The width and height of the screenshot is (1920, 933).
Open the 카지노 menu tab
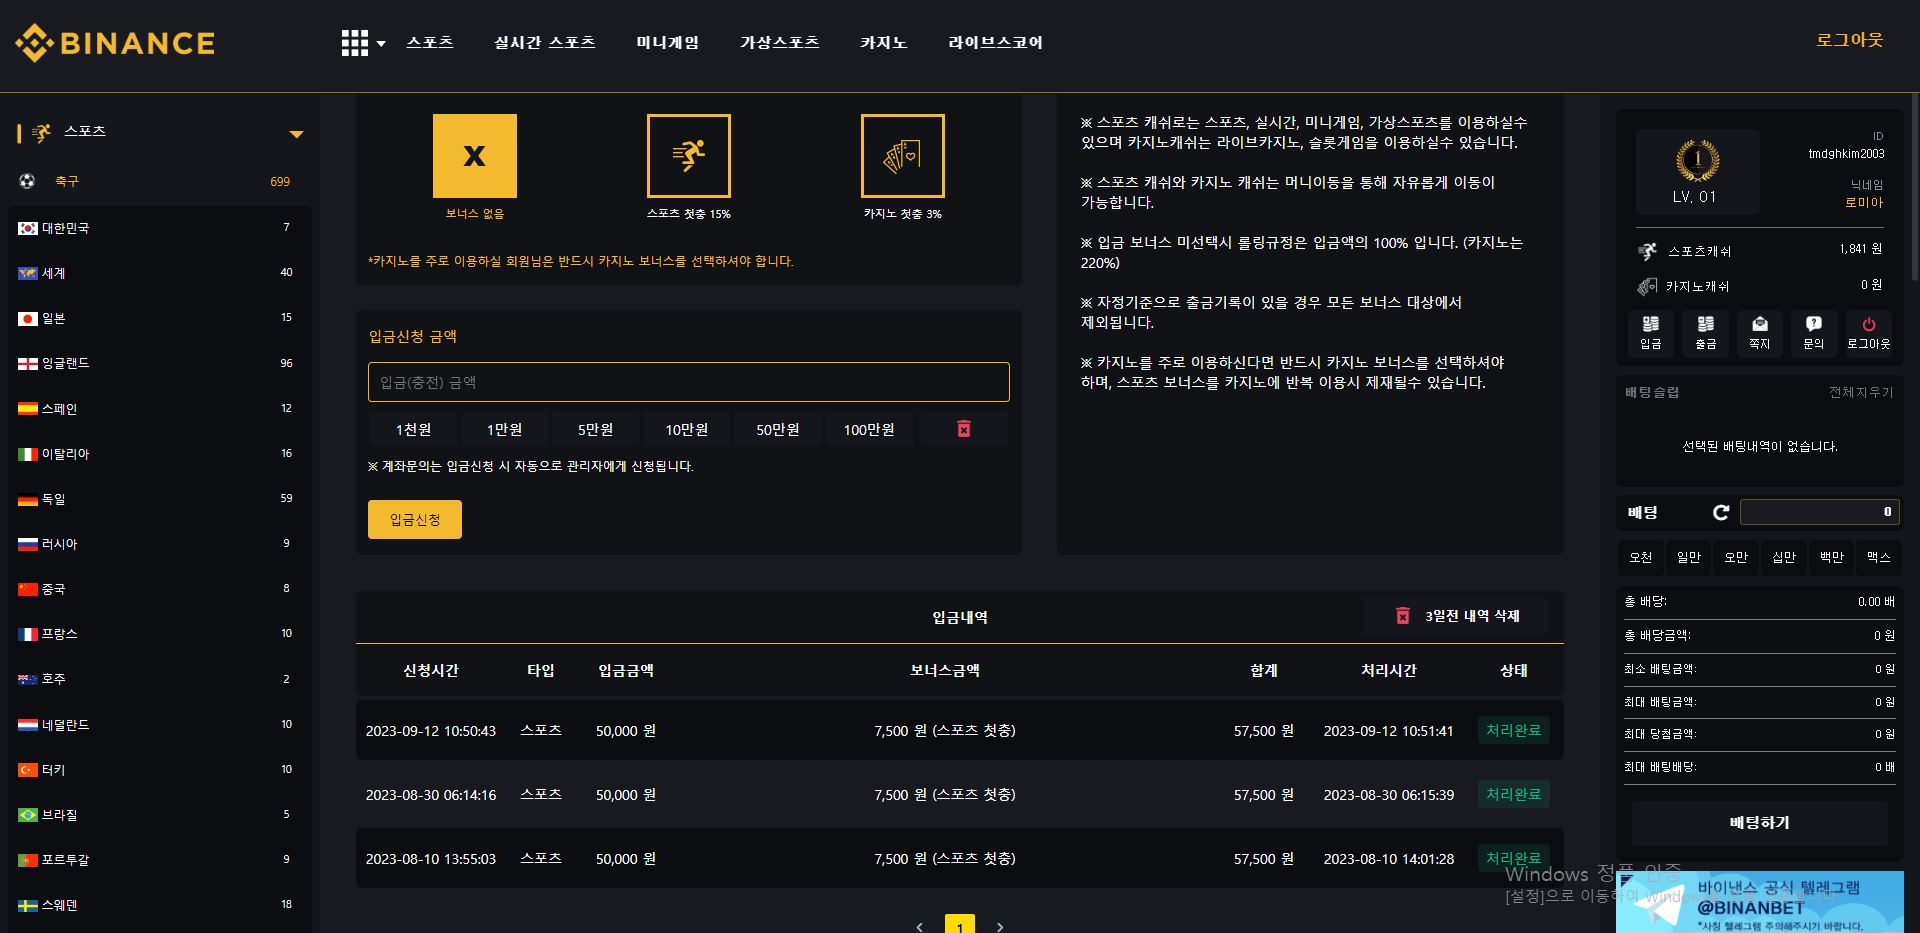click(883, 43)
